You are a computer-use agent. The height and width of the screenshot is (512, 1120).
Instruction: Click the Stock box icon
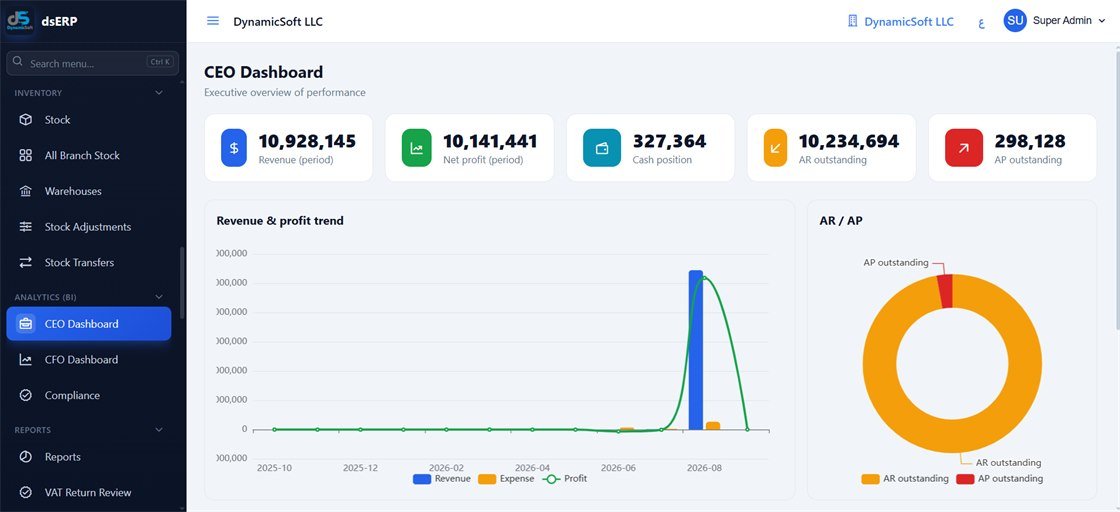(26, 120)
